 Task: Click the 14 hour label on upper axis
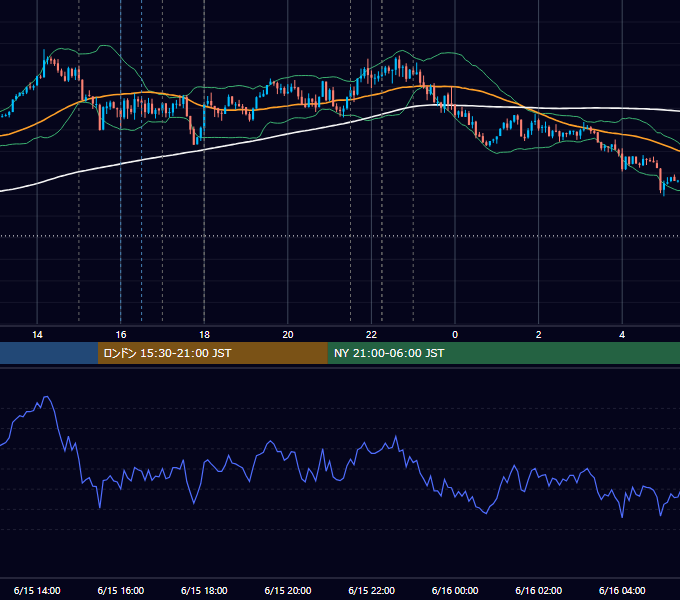tap(37, 335)
